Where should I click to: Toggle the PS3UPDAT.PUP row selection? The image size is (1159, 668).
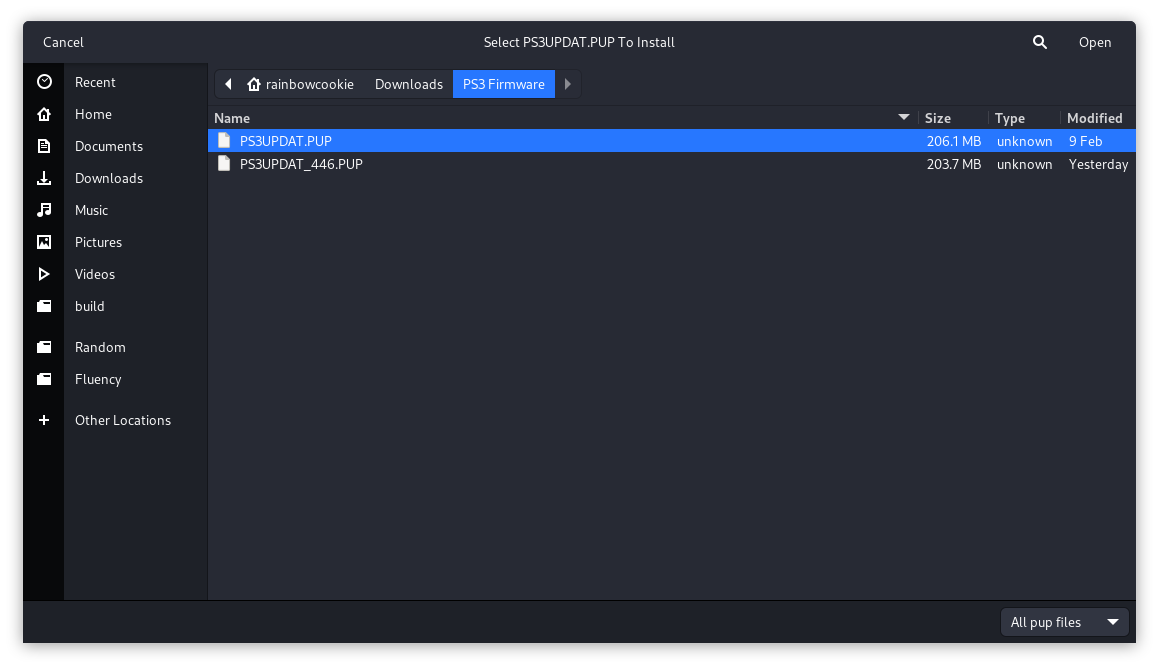pyautogui.click(x=285, y=141)
